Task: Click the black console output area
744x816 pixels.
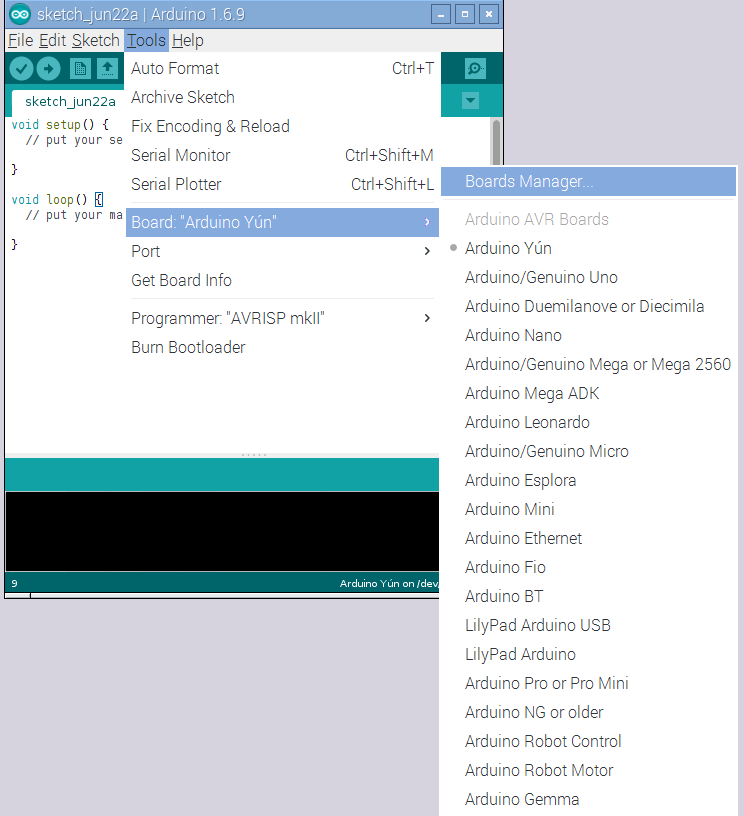Action: pos(222,531)
